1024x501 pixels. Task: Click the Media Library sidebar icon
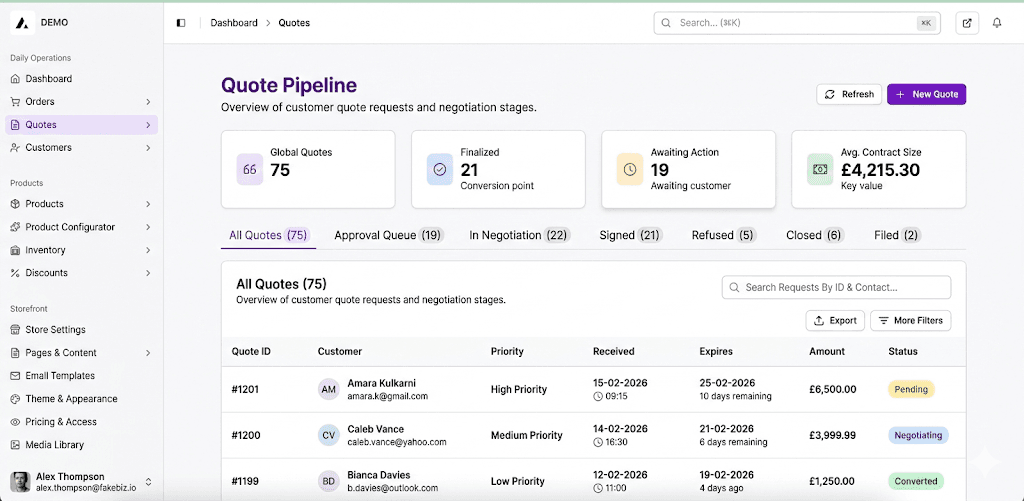pos(16,445)
